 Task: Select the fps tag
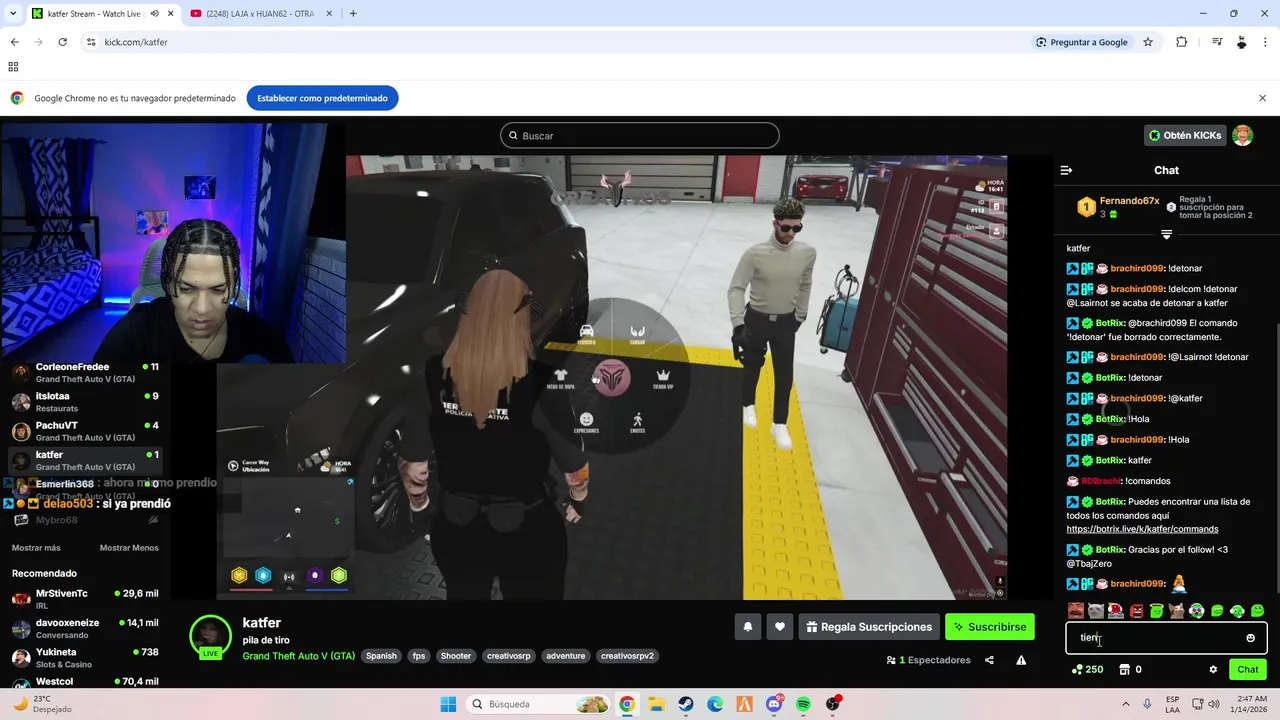click(419, 656)
